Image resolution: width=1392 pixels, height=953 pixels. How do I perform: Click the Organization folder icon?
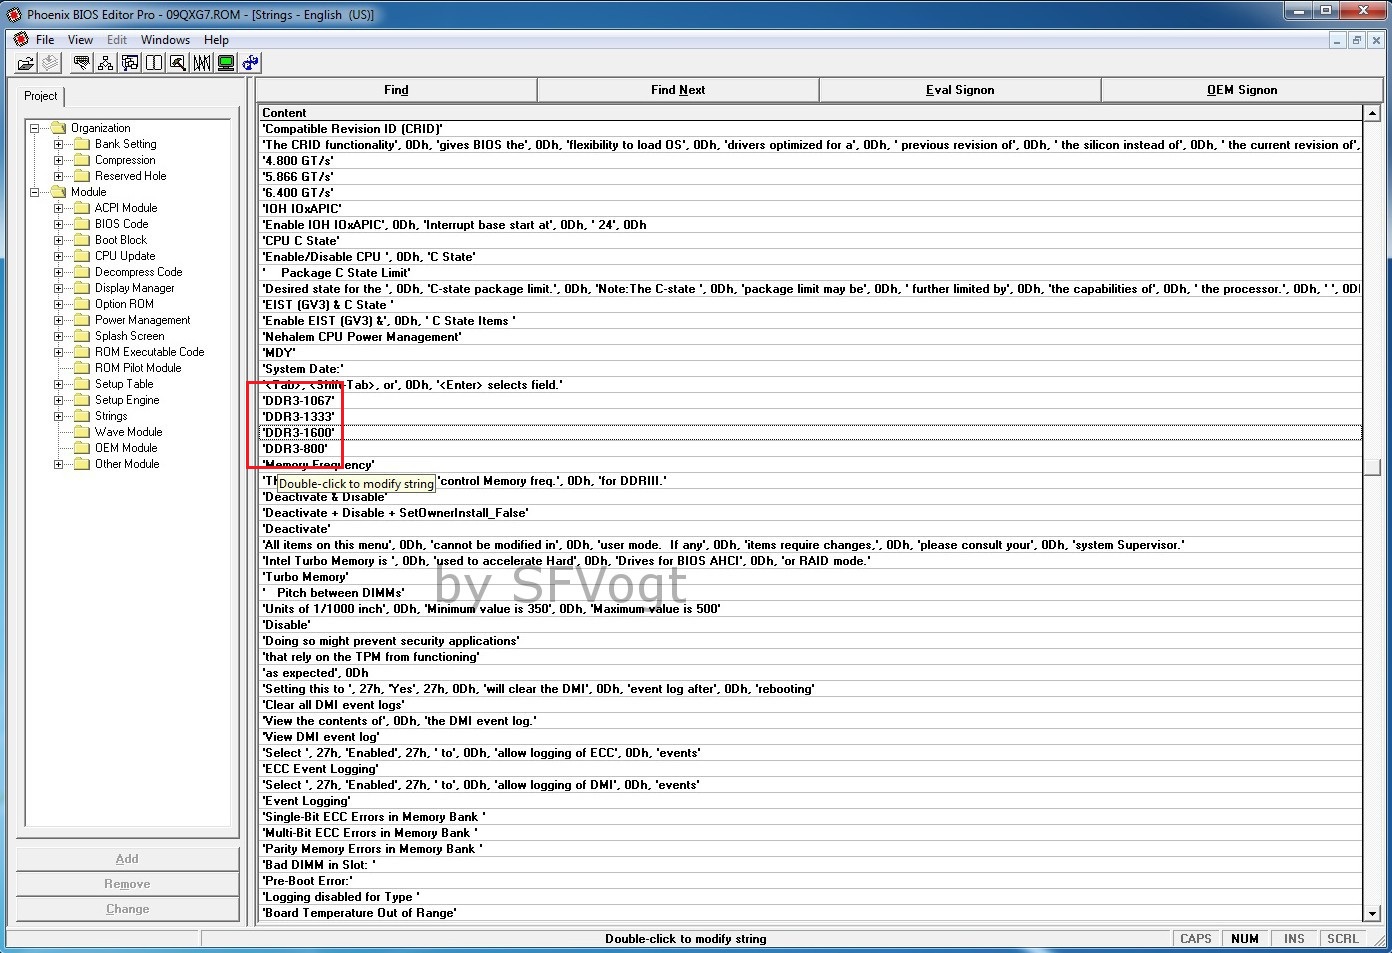click(x=58, y=128)
